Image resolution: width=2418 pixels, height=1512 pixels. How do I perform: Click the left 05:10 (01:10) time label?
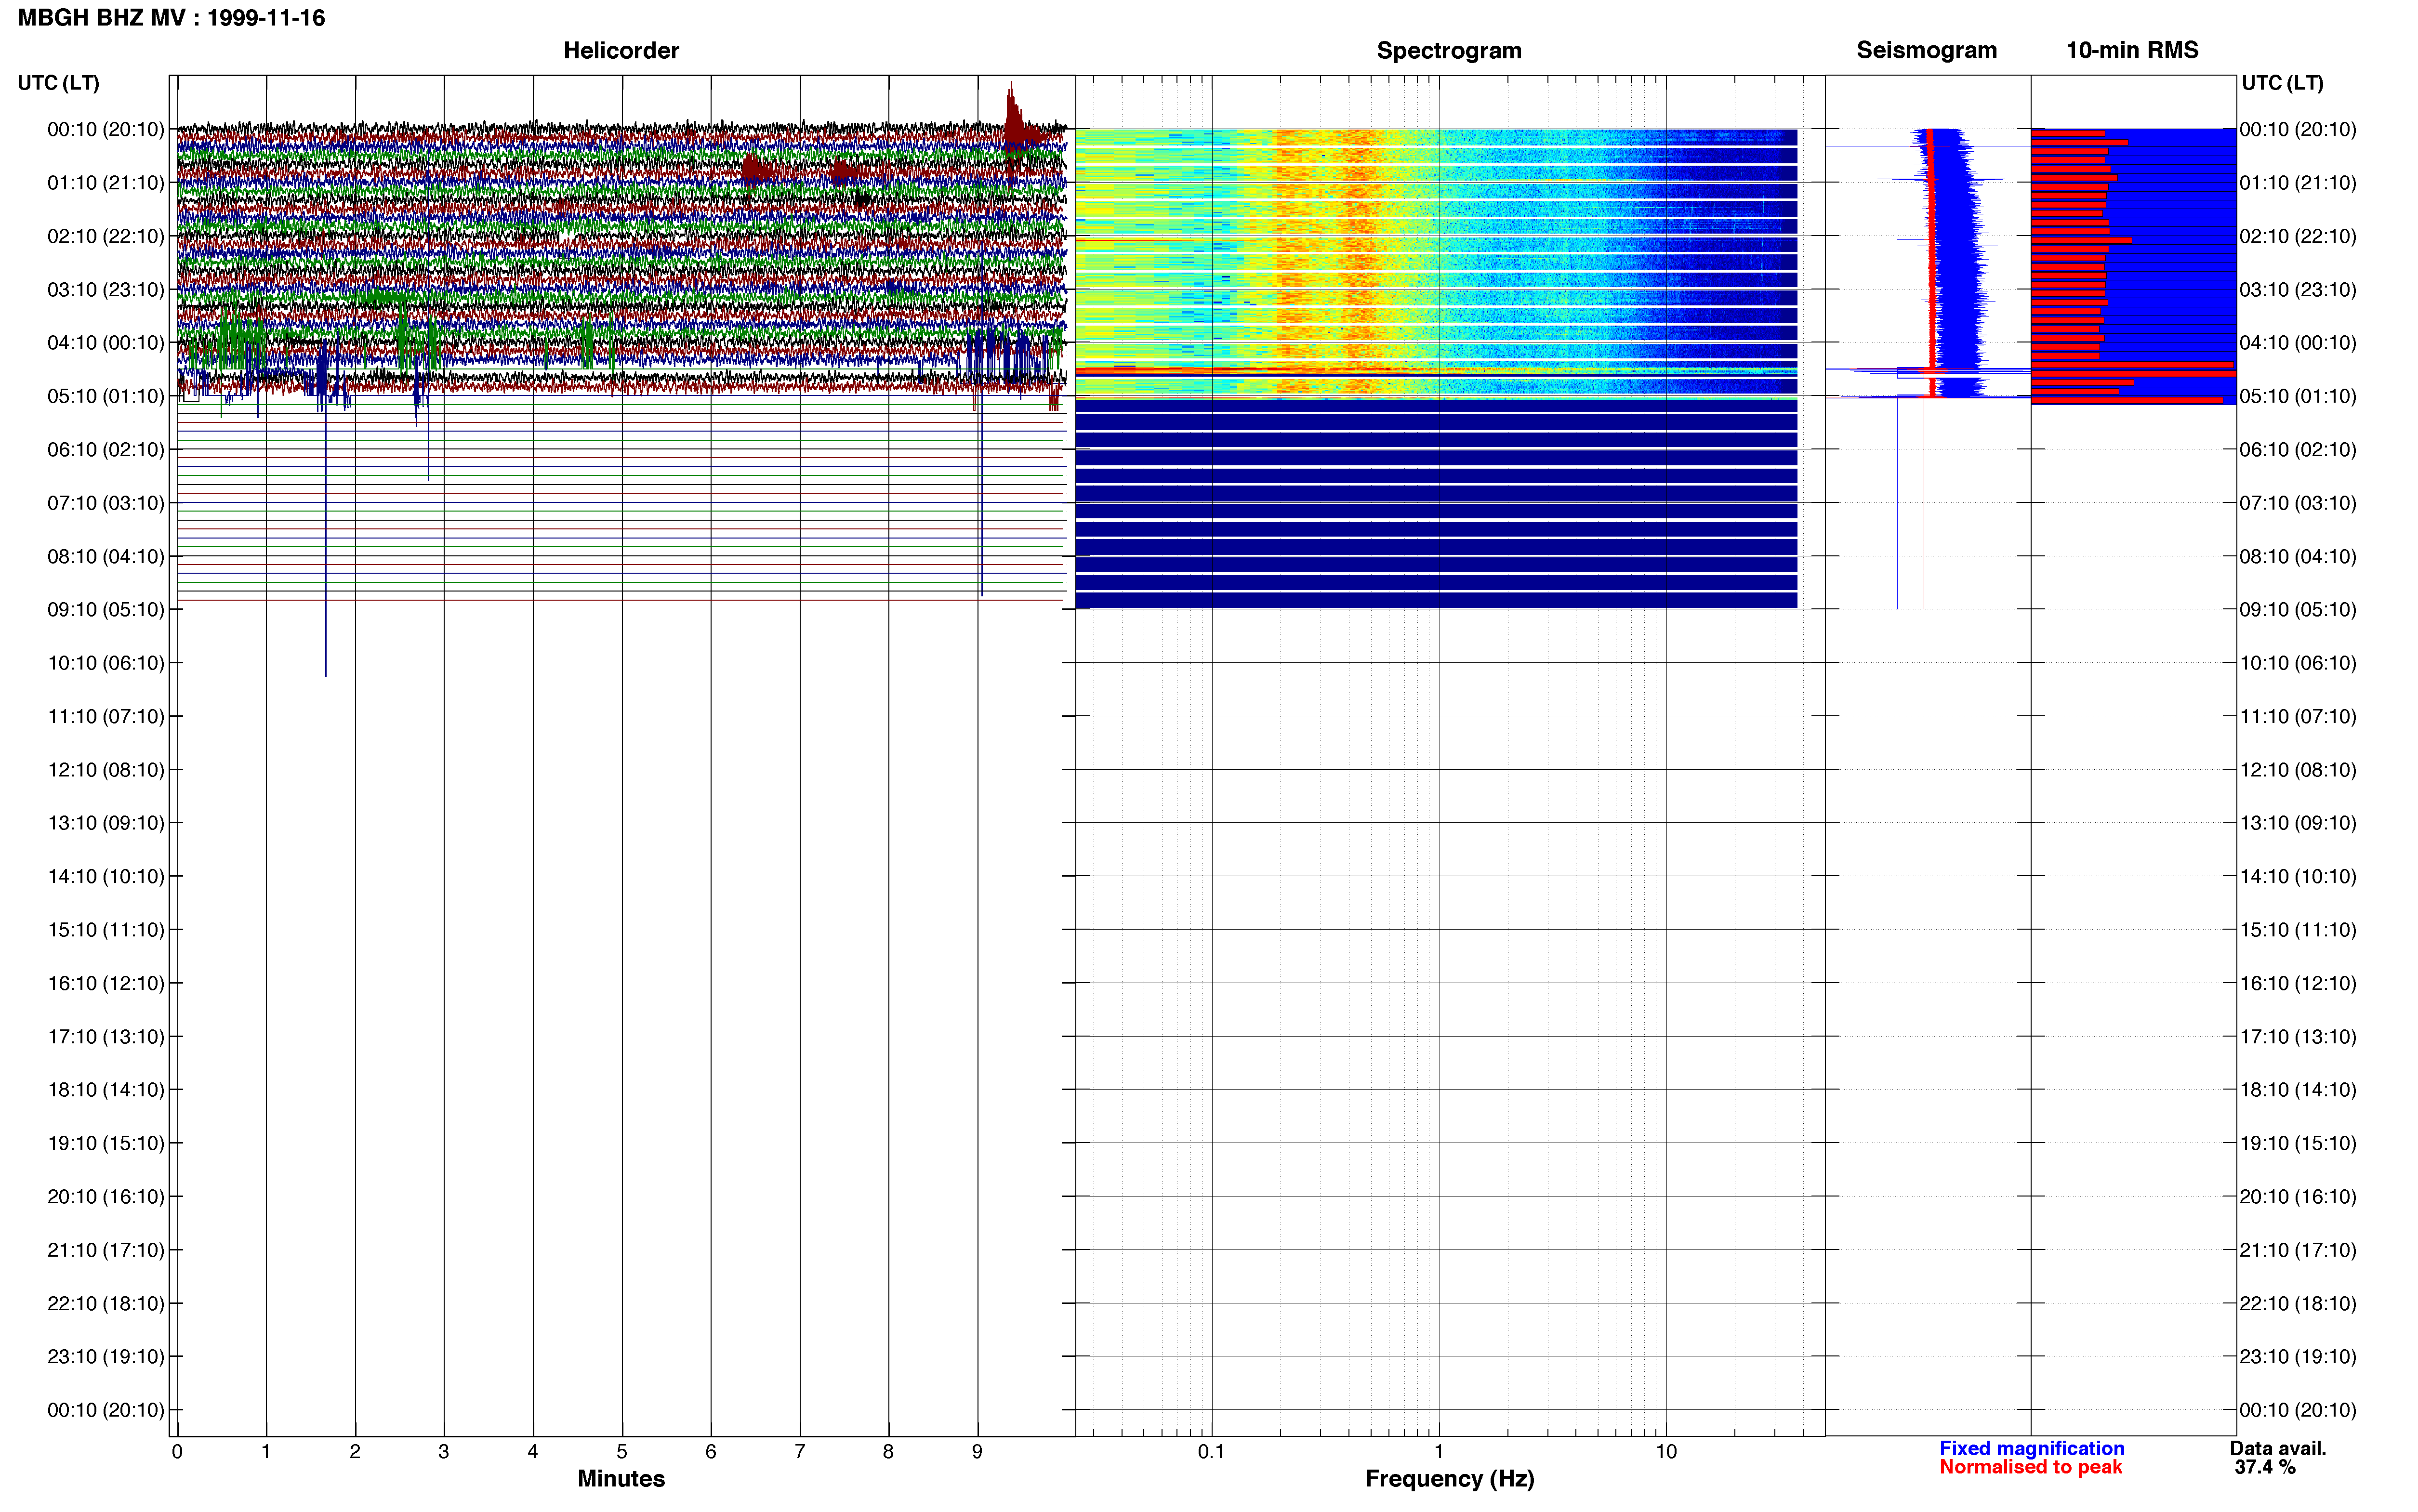point(106,396)
